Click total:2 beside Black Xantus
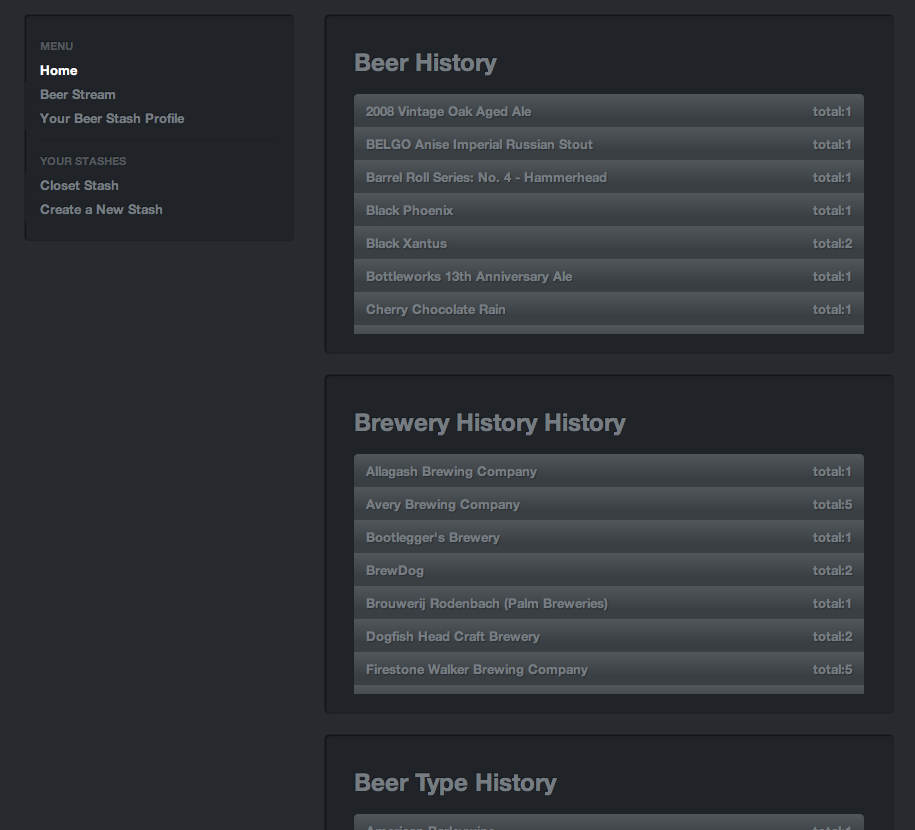Image resolution: width=915 pixels, height=830 pixels. [x=832, y=243]
